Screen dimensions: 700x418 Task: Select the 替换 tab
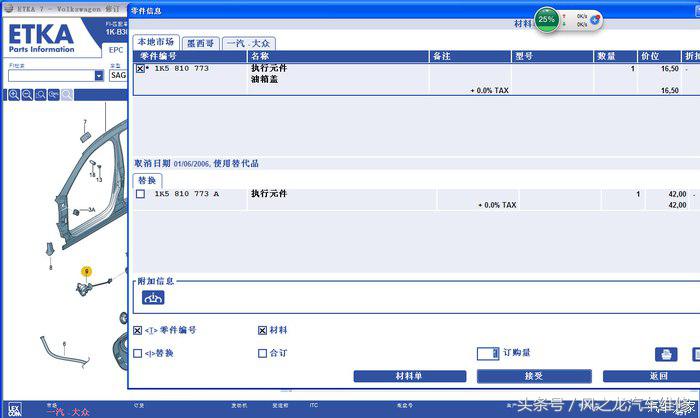(x=147, y=180)
